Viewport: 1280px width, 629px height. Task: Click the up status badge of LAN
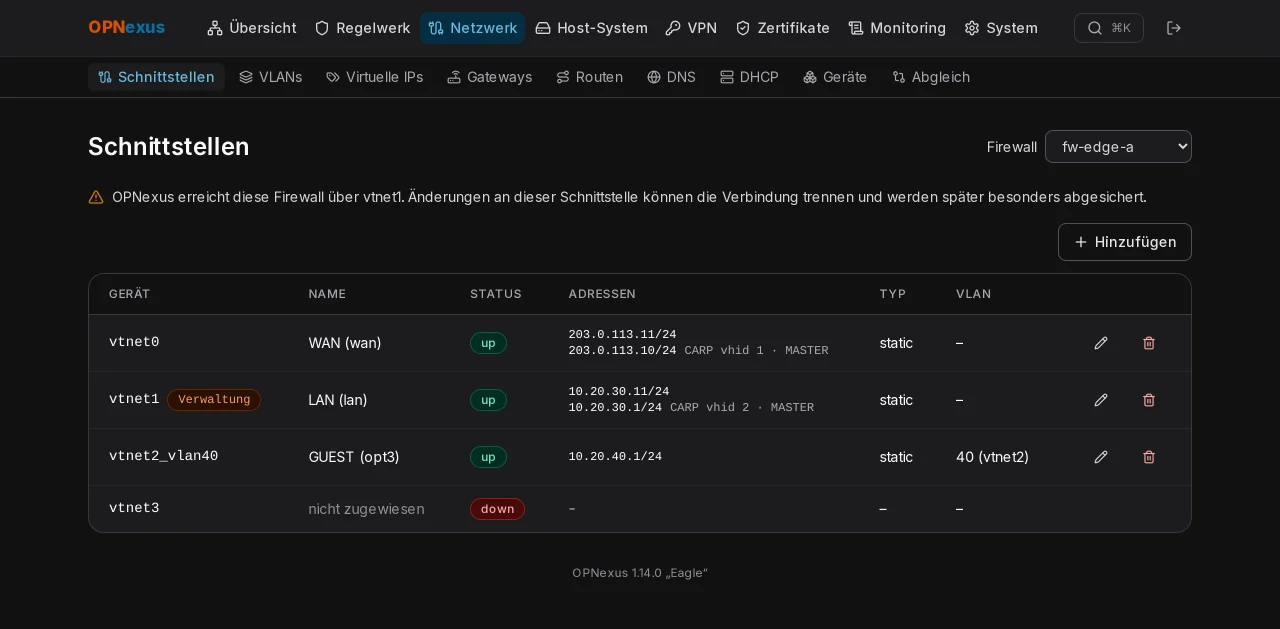488,400
